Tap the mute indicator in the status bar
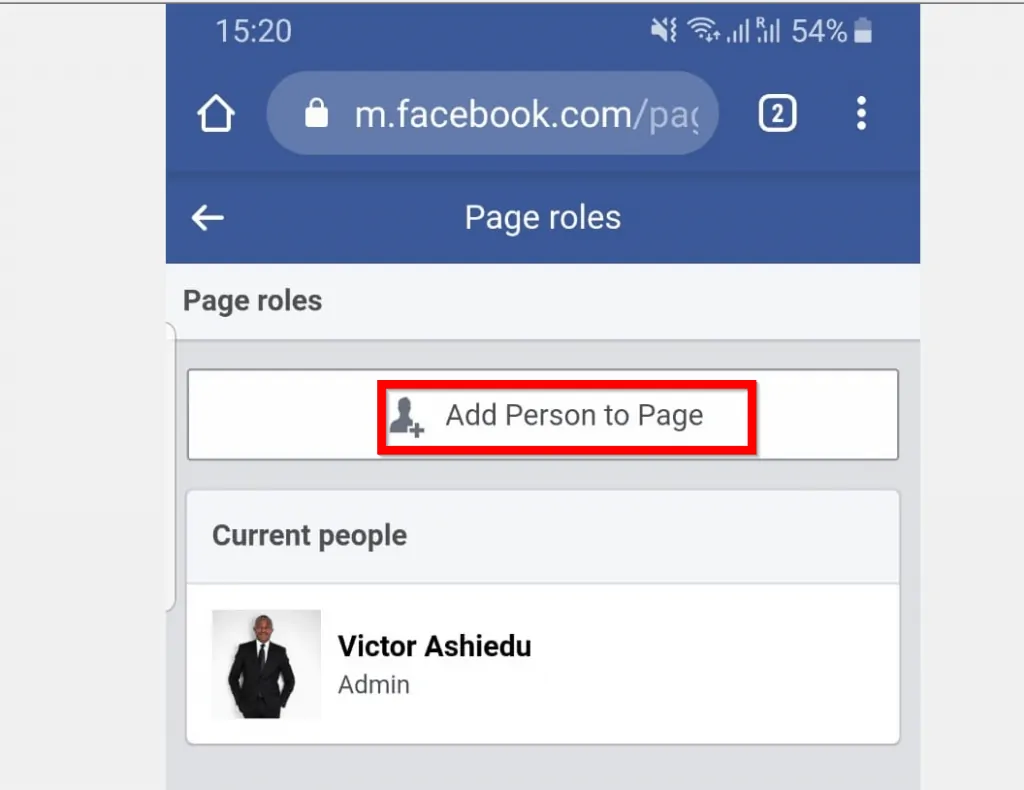The height and width of the screenshot is (790, 1024). click(662, 30)
